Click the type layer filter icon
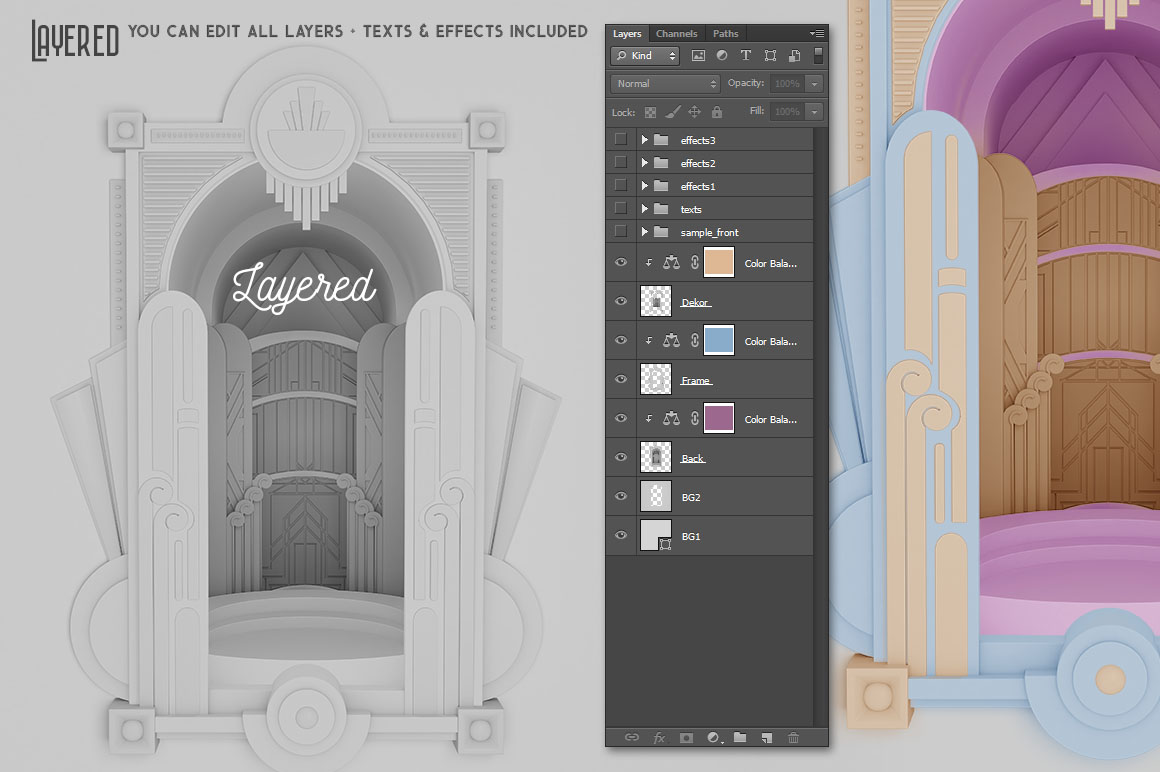1160x772 pixels. (746, 56)
